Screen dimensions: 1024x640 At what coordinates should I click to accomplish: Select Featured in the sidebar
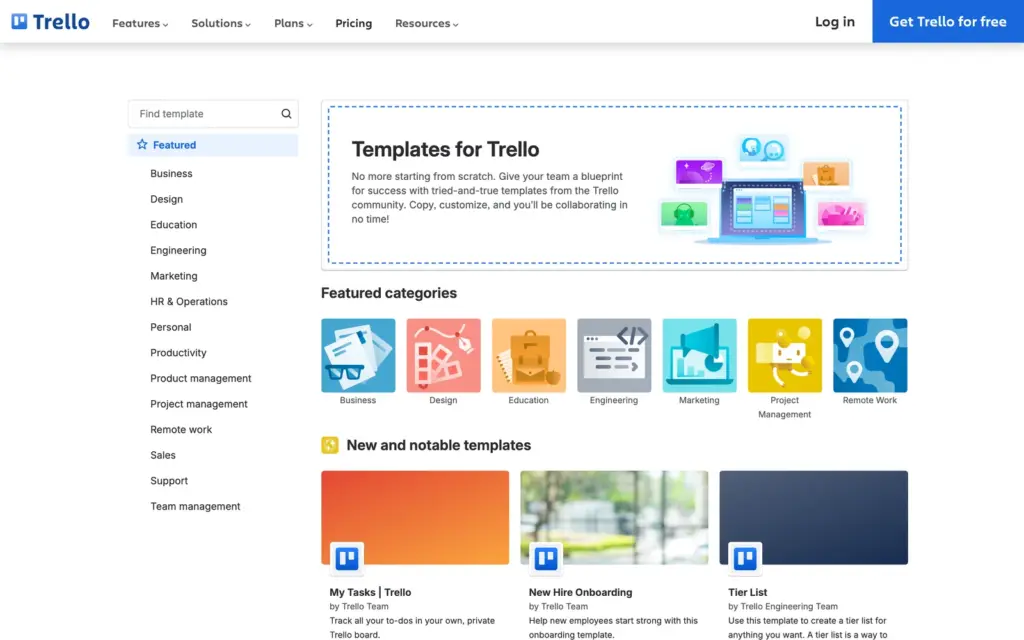(213, 145)
